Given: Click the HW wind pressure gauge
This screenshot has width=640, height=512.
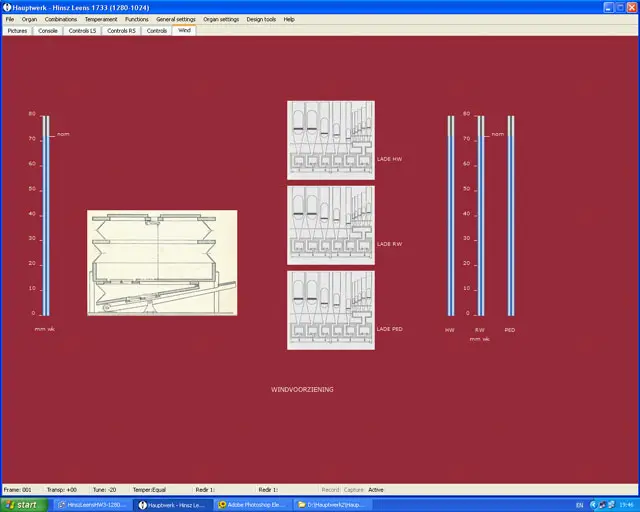Looking at the screenshot, I should (450, 215).
